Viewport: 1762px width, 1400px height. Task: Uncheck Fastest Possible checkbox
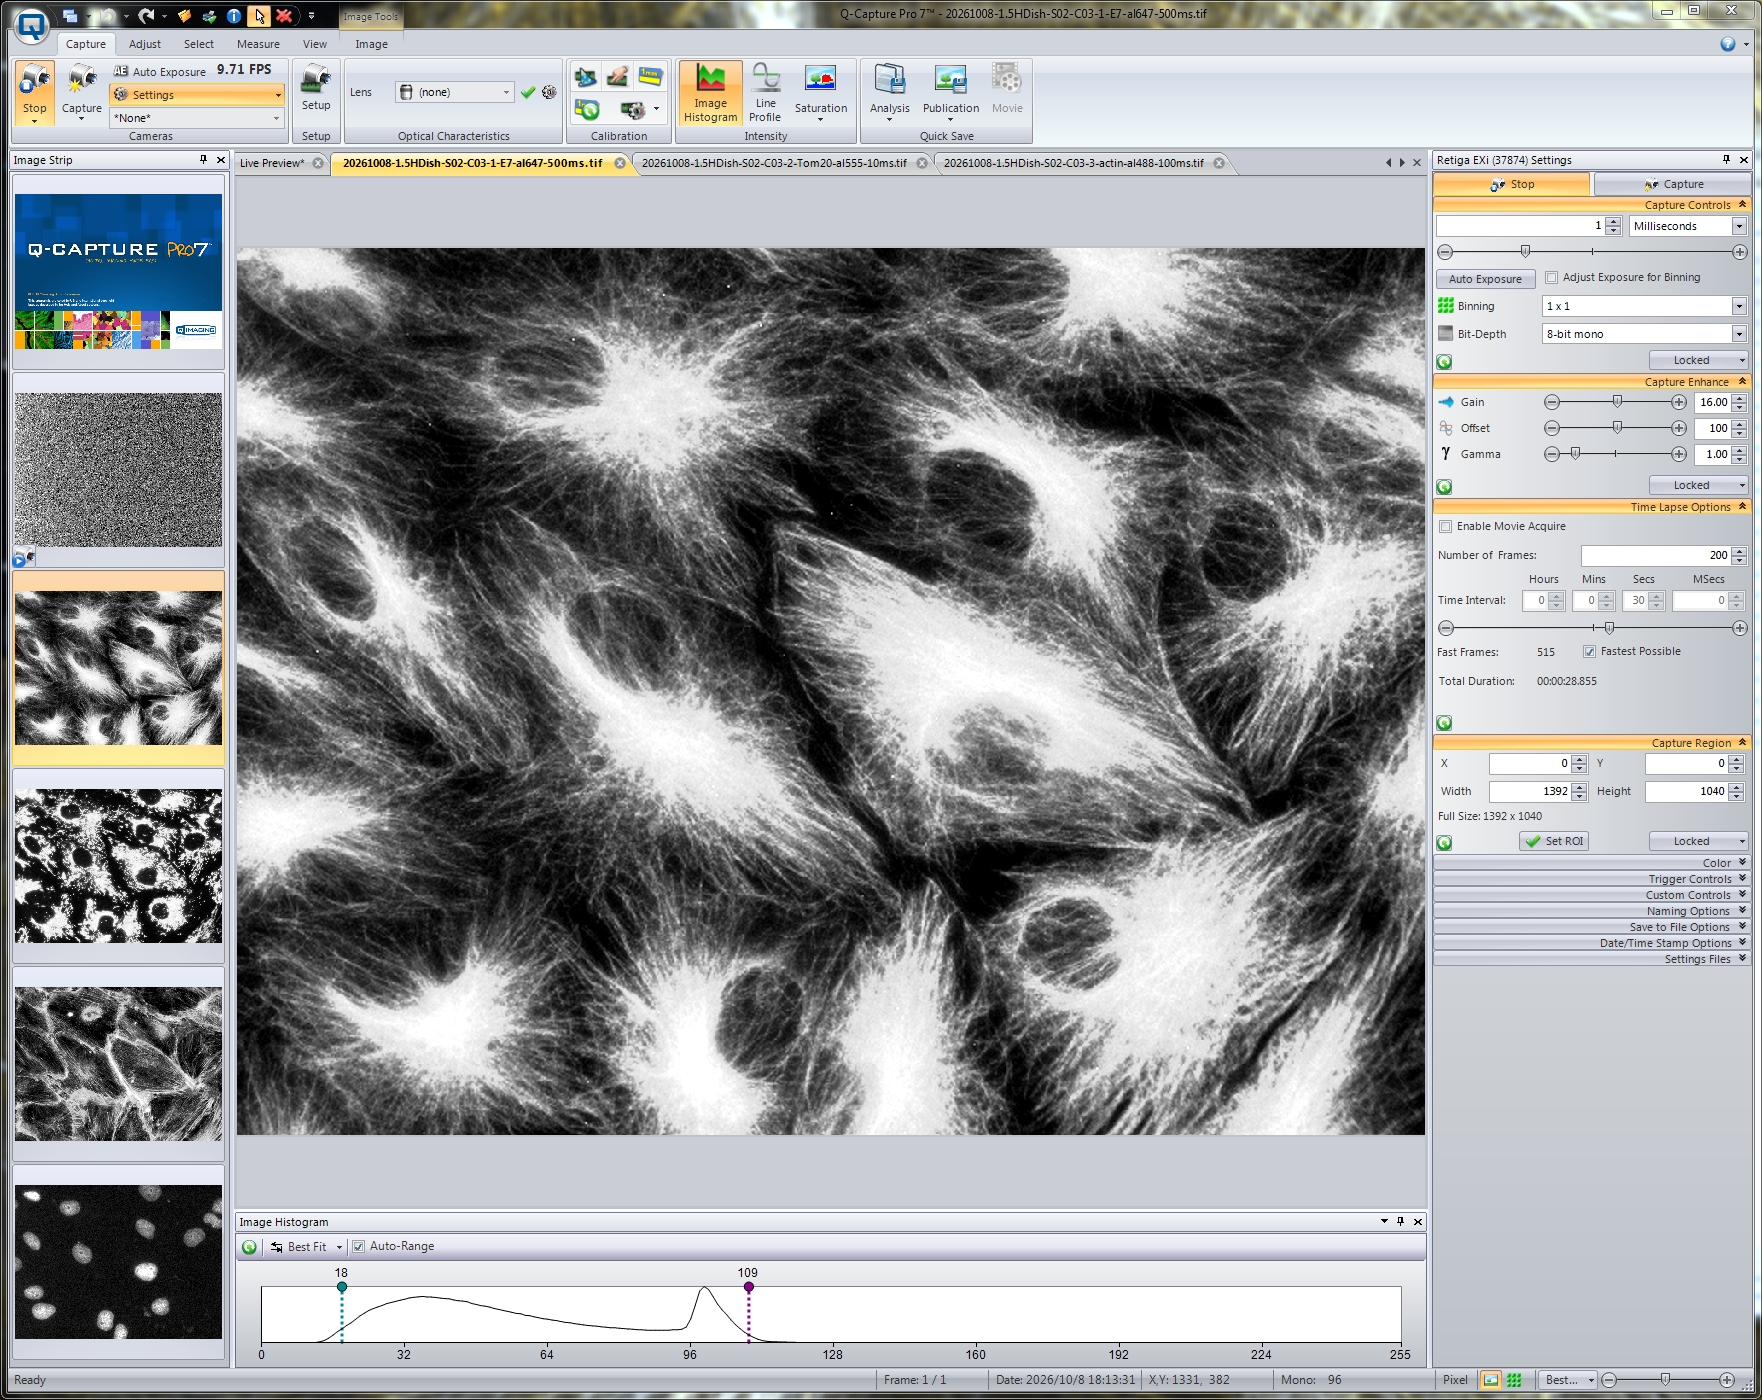1589,652
